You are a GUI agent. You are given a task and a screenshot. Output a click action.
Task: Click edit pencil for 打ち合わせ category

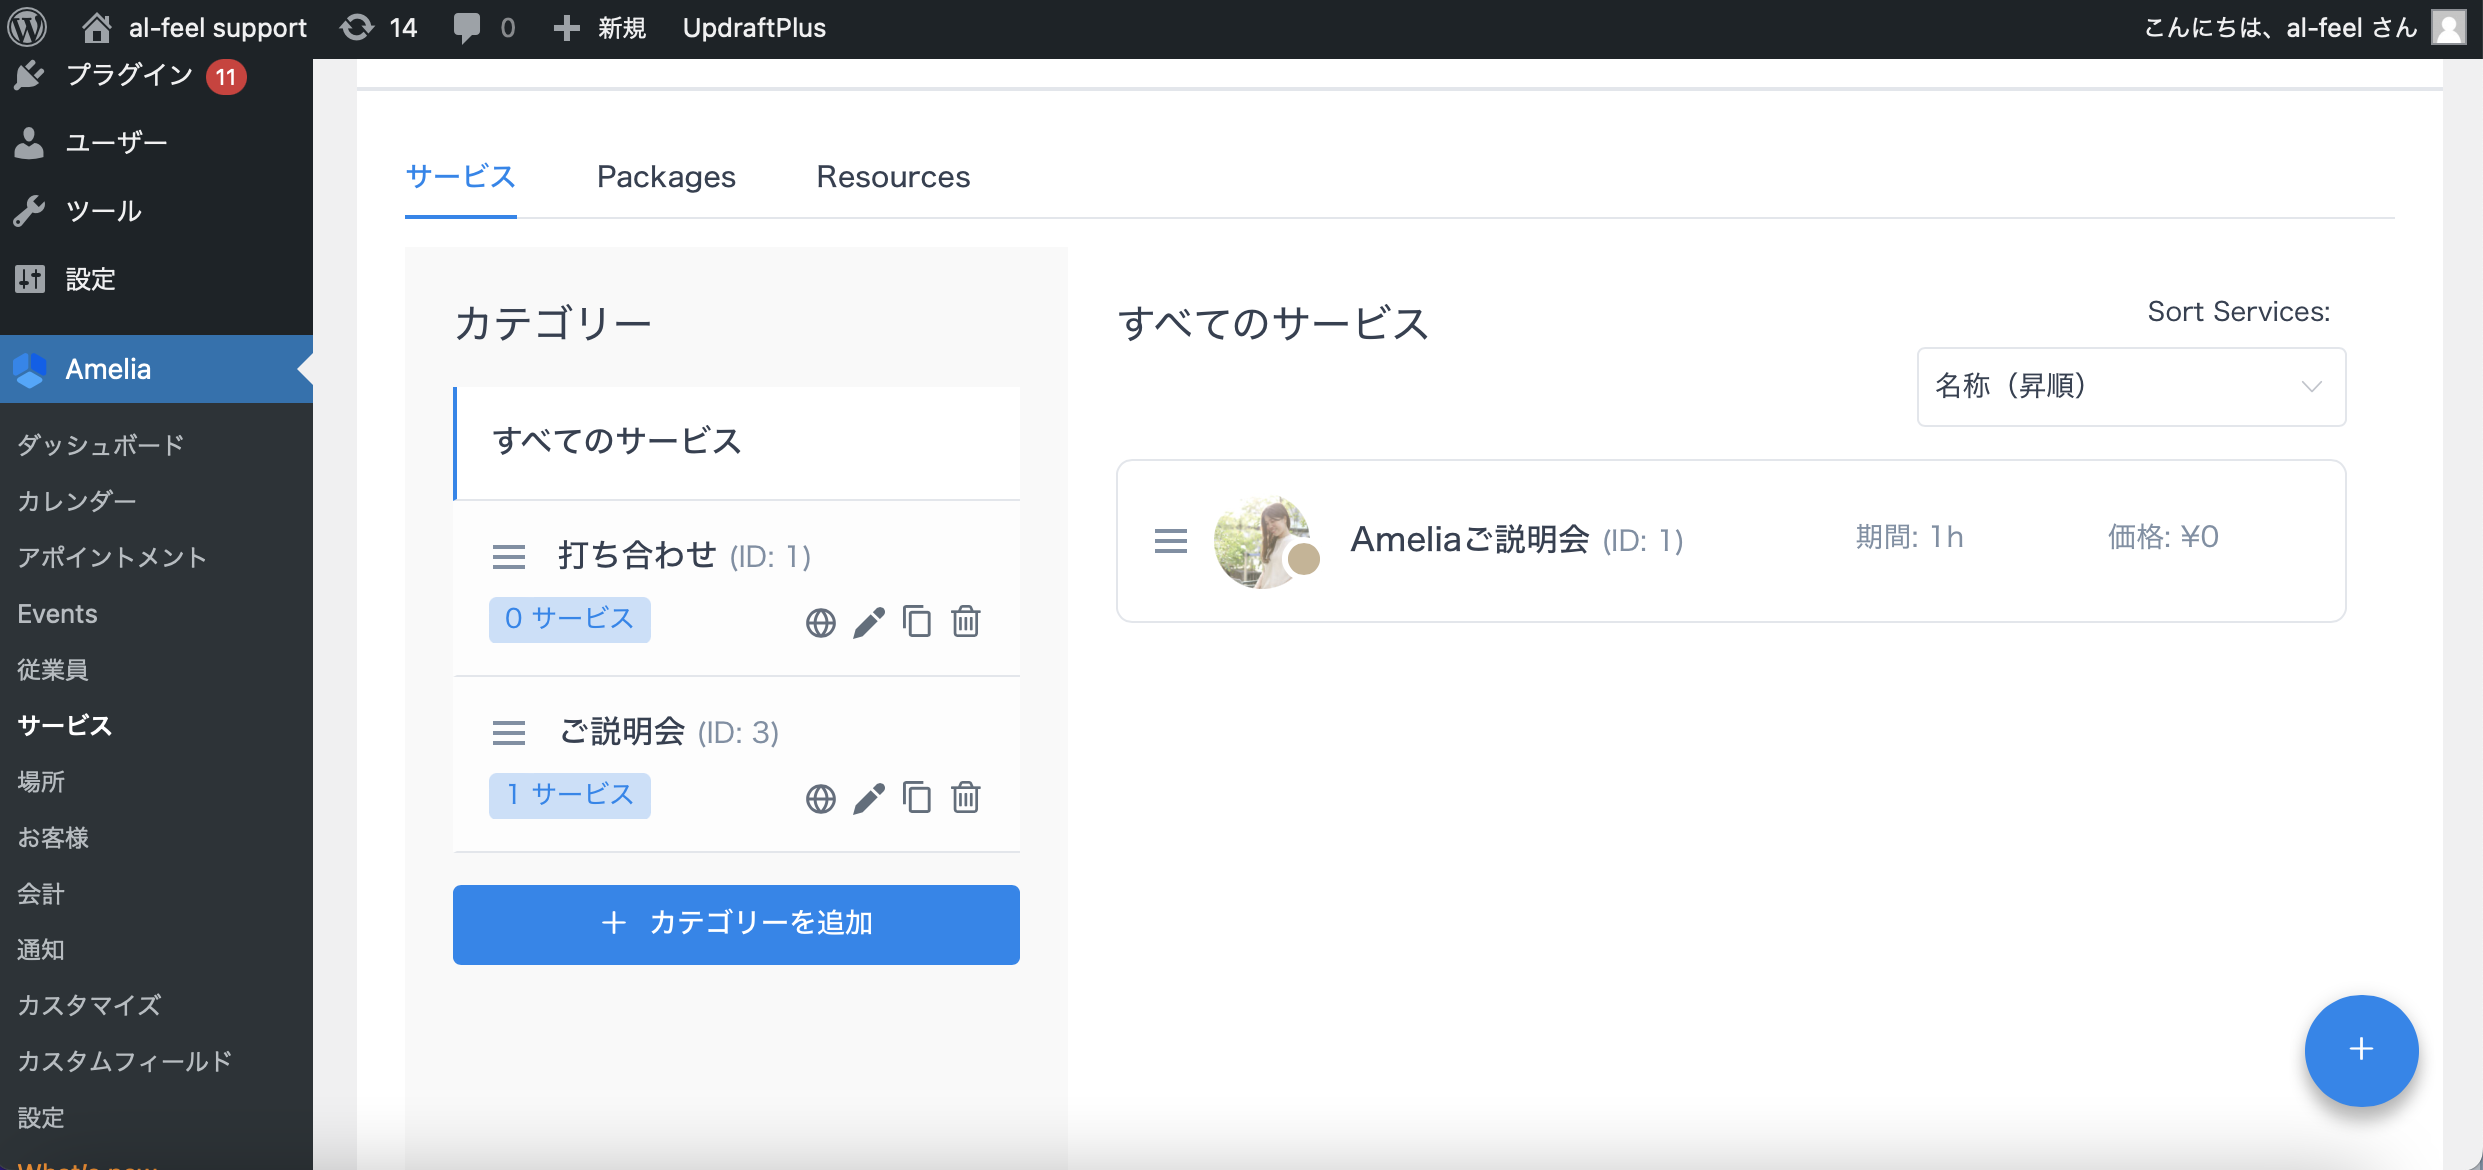pyautogui.click(x=869, y=622)
